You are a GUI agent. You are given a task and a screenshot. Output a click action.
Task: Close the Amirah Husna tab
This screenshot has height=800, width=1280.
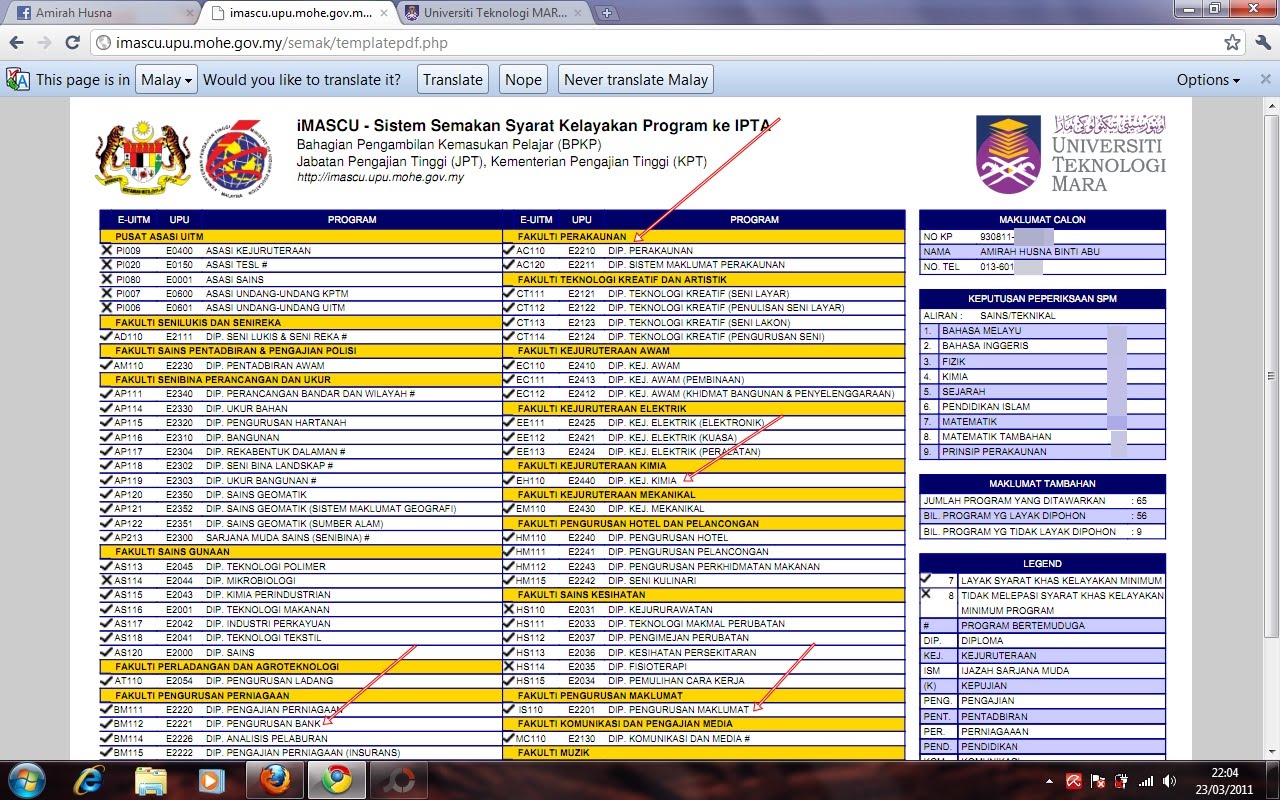[x=190, y=14]
